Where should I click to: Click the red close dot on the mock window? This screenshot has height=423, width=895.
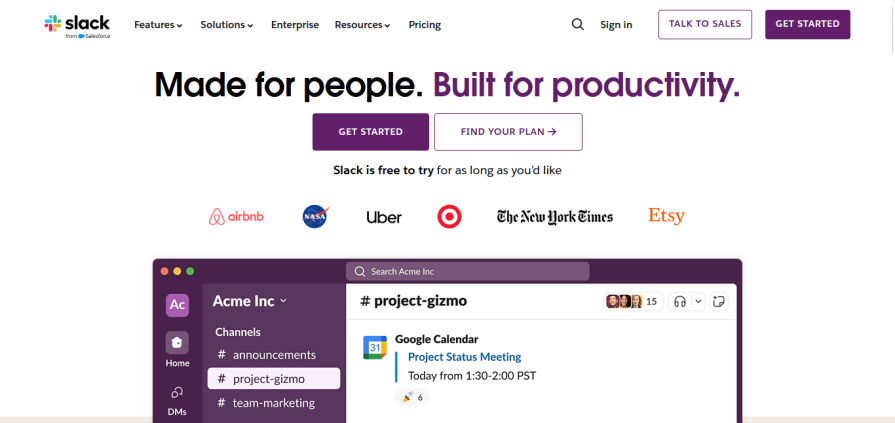coord(164,271)
